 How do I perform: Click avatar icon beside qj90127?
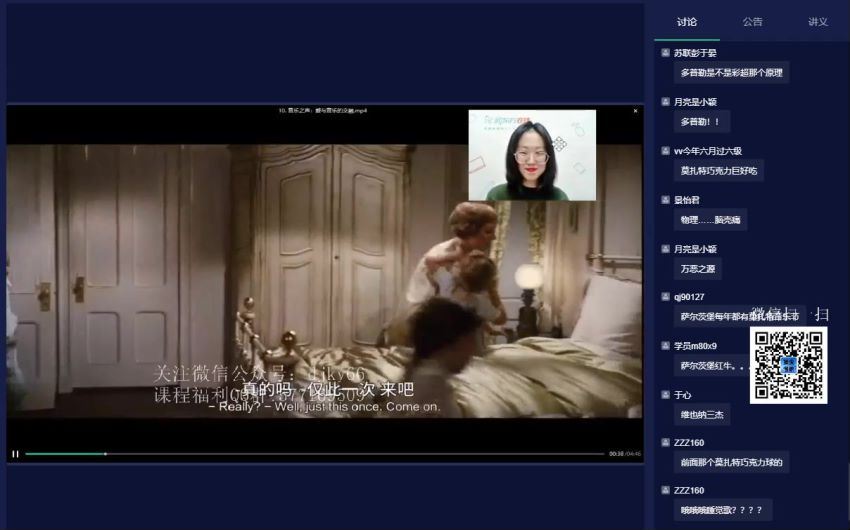click(665, 296)
